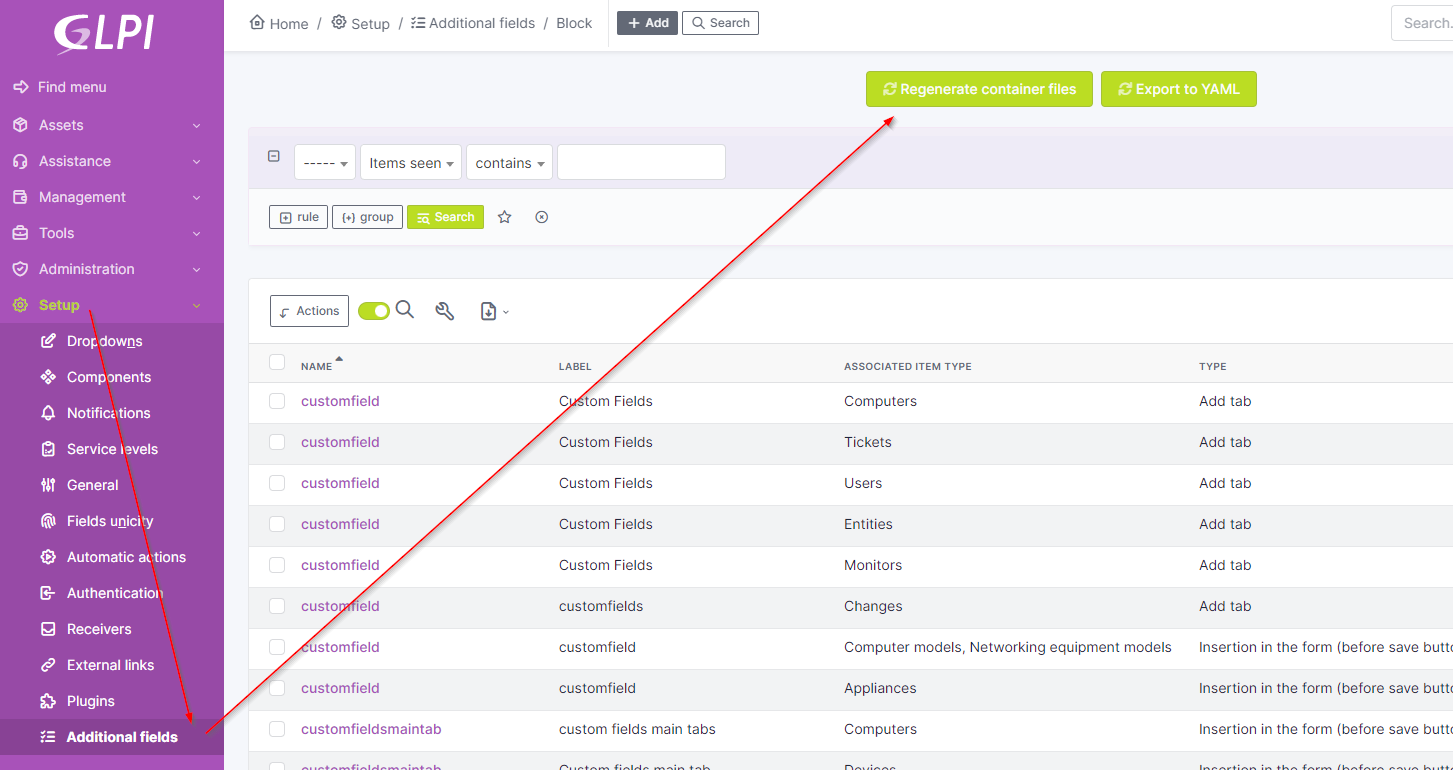Open the Components setup section

[x=109, y=377]
